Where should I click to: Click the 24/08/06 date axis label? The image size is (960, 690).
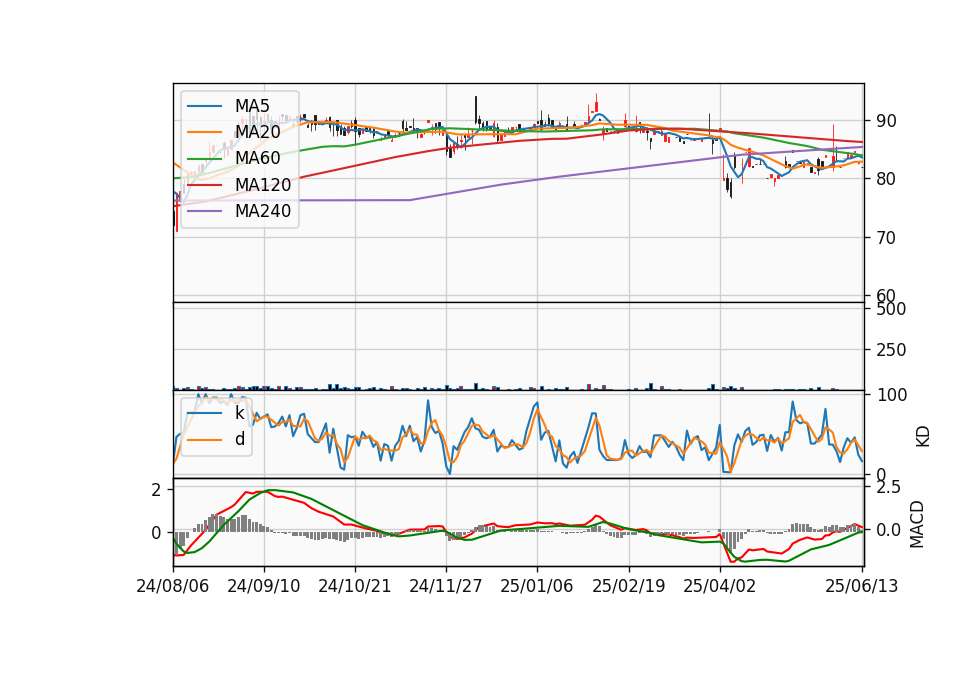click(x=173, y=586)
